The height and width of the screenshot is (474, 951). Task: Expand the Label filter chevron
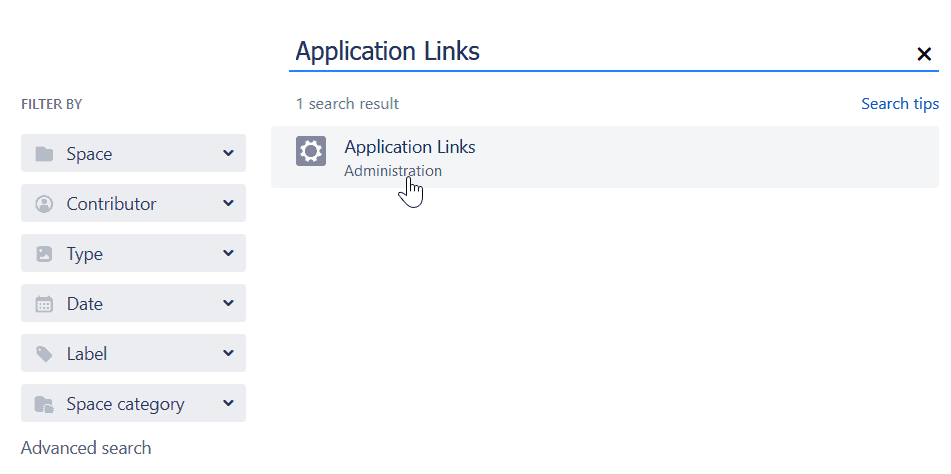click(x=228, y=354)
